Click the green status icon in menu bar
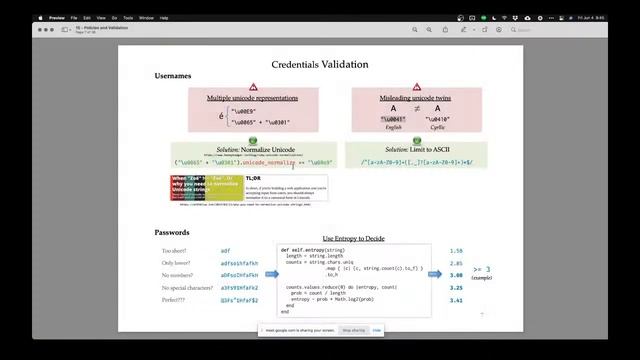This screenshot has height=360, width=640. (483, 18)
